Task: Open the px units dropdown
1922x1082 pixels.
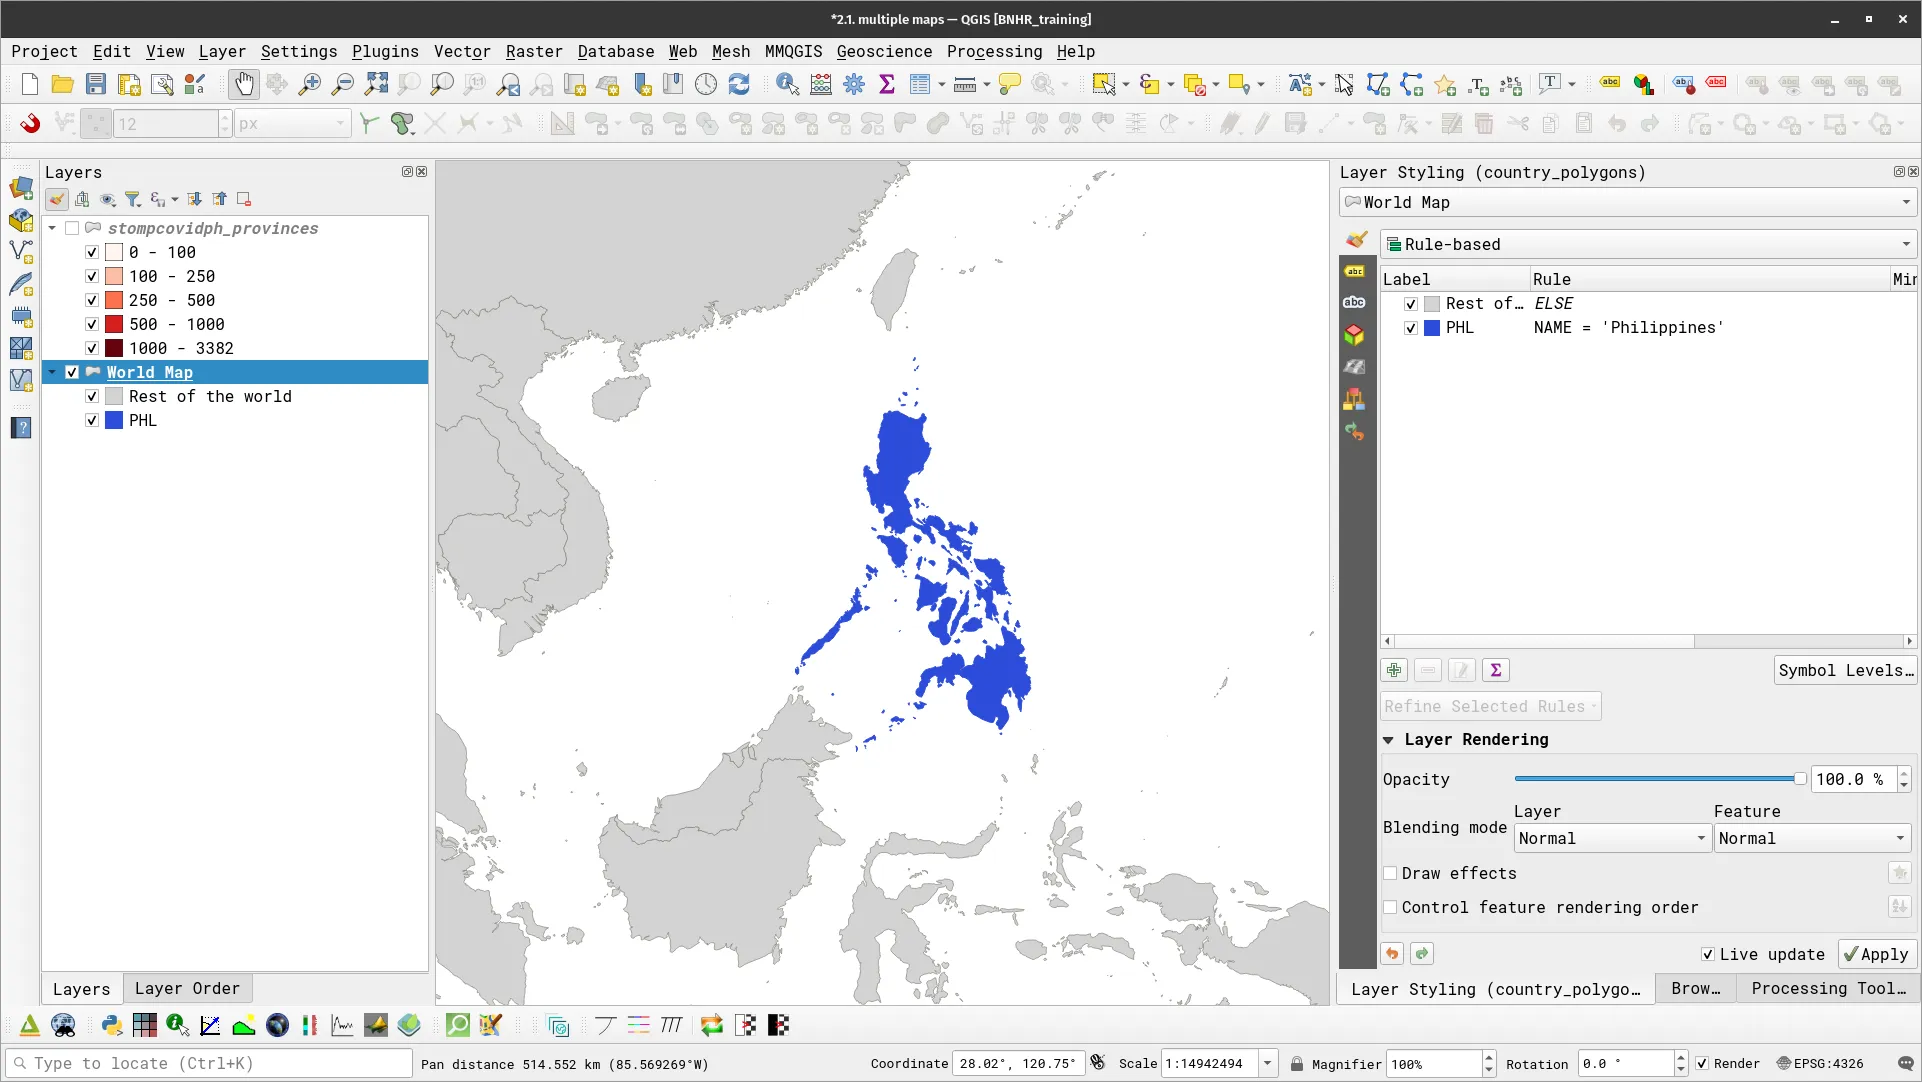Action: click(x=291, y=123)
